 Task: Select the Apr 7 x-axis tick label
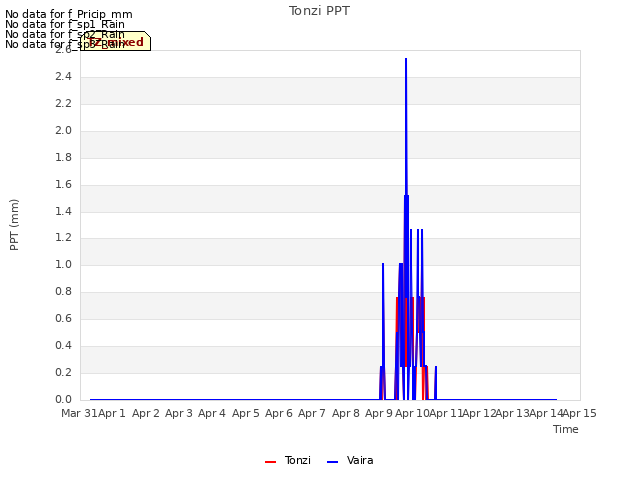click(x=312, y=413)
